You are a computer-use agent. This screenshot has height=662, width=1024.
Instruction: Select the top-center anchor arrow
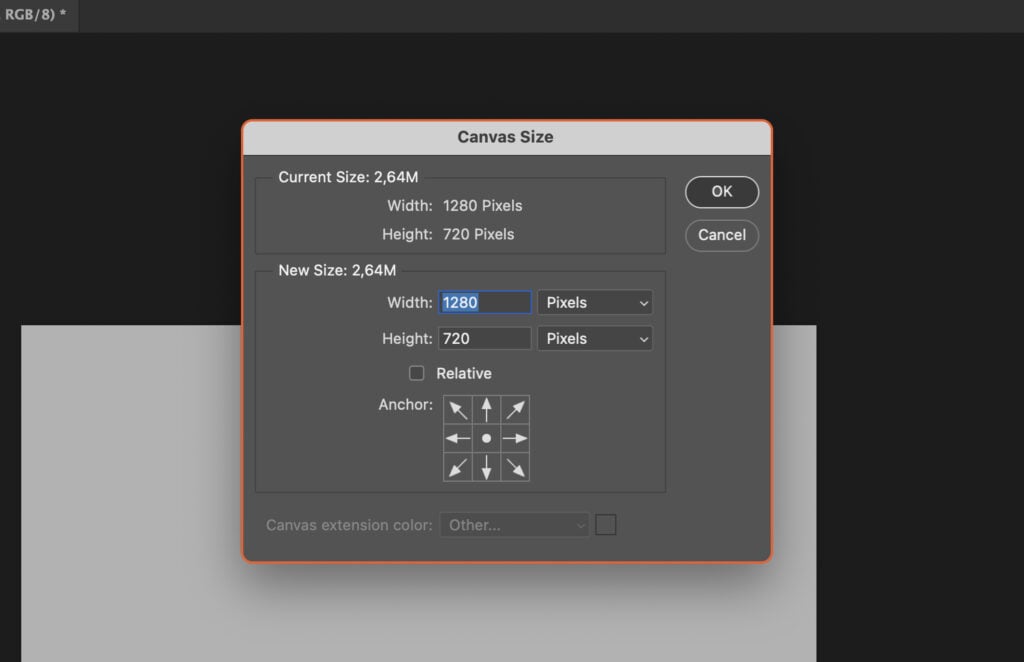[487, 408]
